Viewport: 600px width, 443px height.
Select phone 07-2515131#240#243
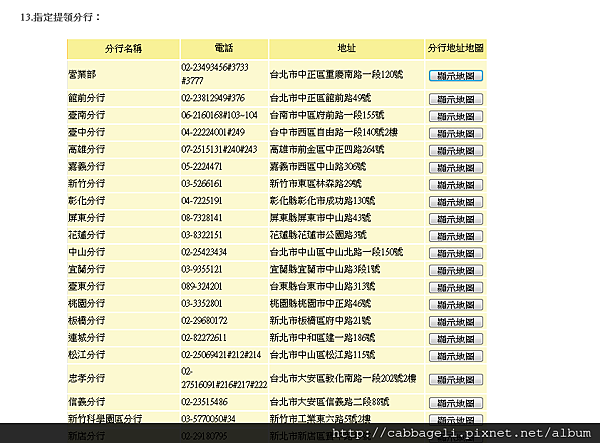pos(219,150)
